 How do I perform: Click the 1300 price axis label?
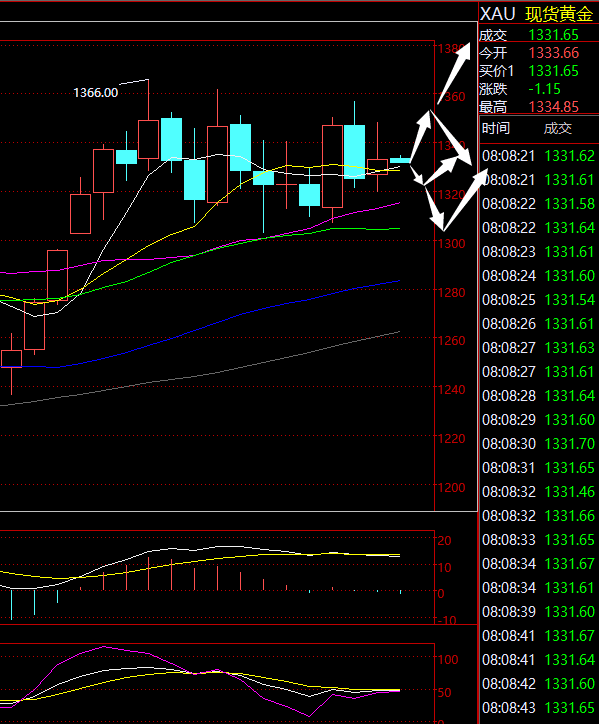tap(452, 243)
